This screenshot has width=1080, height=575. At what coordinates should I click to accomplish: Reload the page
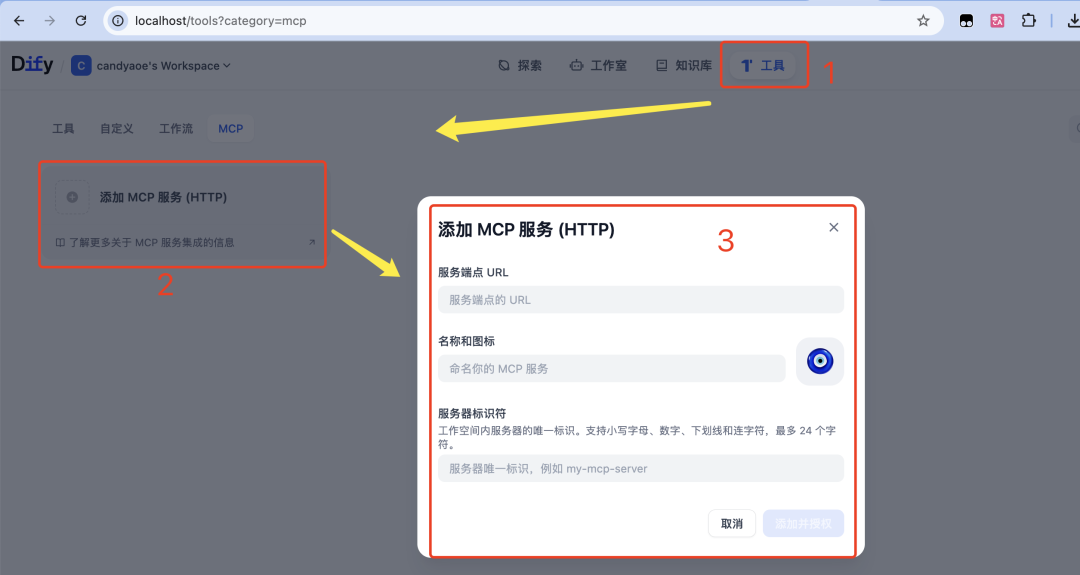click(x=81, y=21)
